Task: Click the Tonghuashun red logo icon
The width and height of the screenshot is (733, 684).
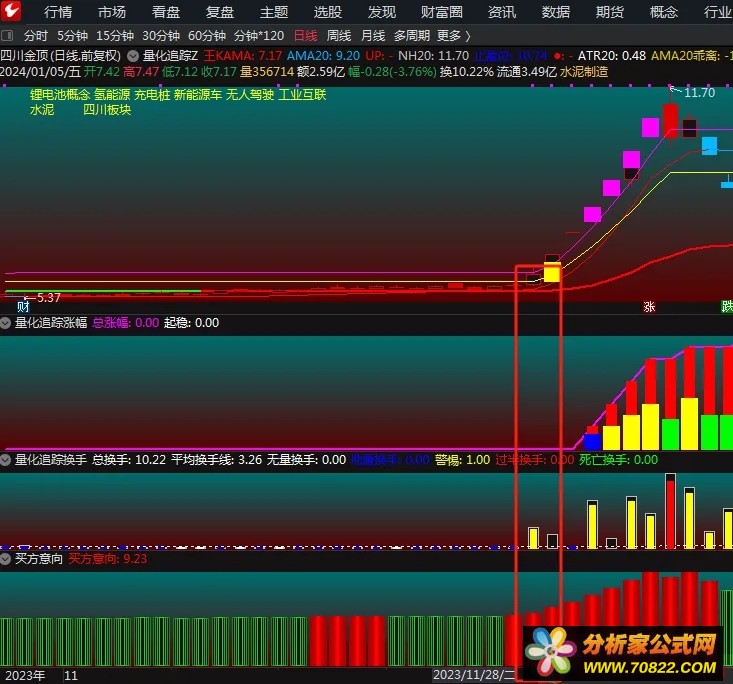Action: [x=11, y=10]
